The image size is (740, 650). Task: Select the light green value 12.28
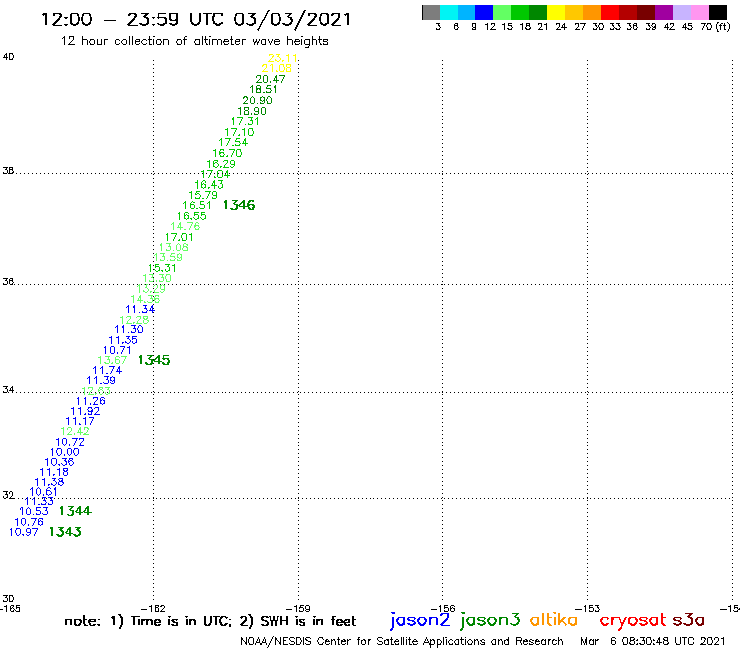(x=134, y=320)
